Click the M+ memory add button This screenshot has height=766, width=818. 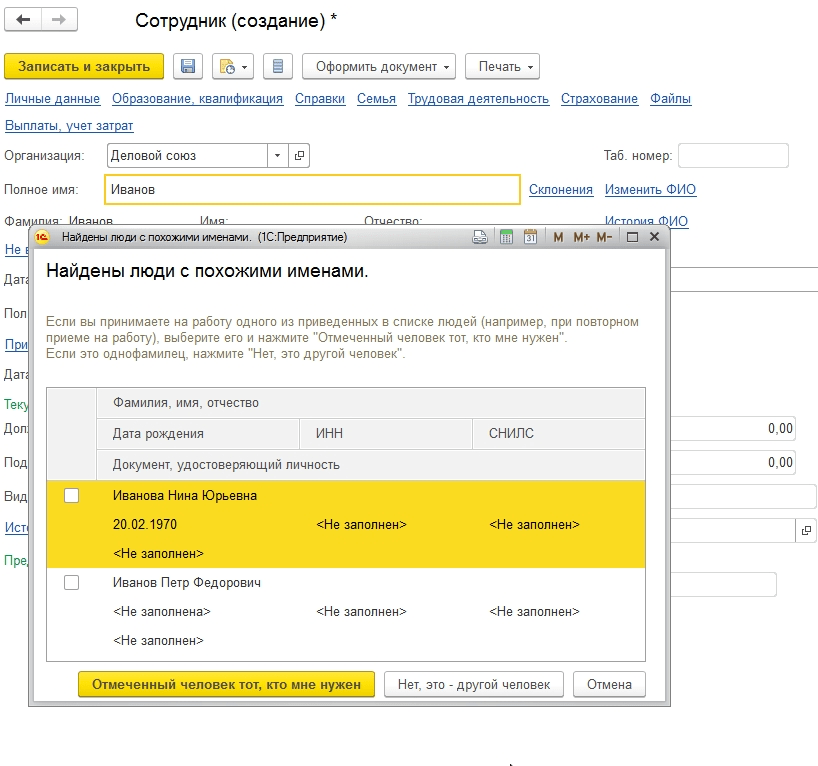pyautogui.click(x=581, y=237)
